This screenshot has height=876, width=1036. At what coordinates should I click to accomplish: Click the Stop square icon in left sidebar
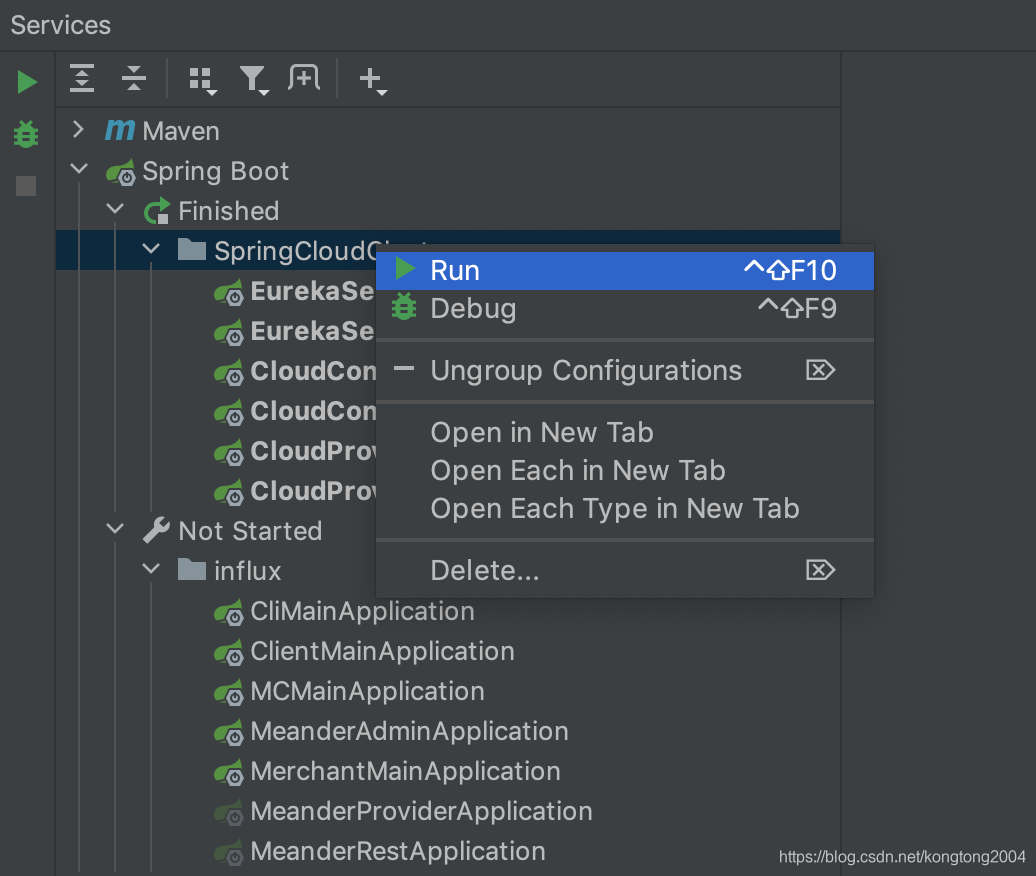pyautogui.click(x=26, y=186)
